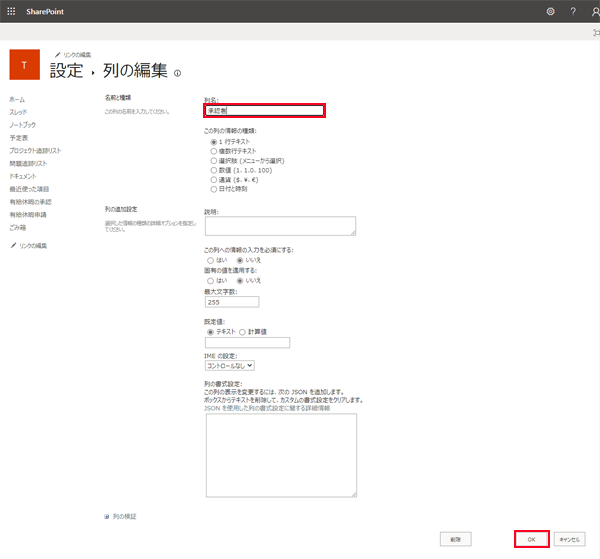Click the info icon beside 列の編集

click(x=177, y=73)
